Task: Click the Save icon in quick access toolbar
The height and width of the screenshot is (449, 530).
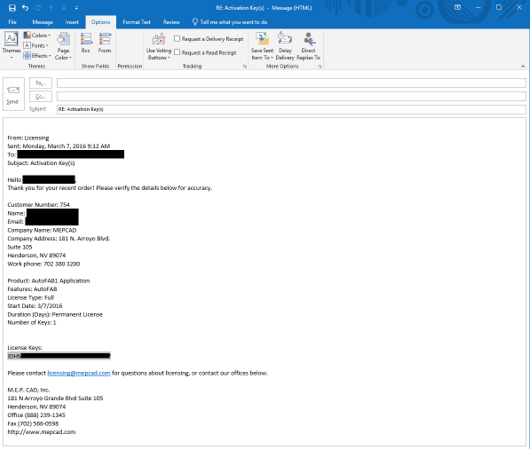Action: [12, 7]
